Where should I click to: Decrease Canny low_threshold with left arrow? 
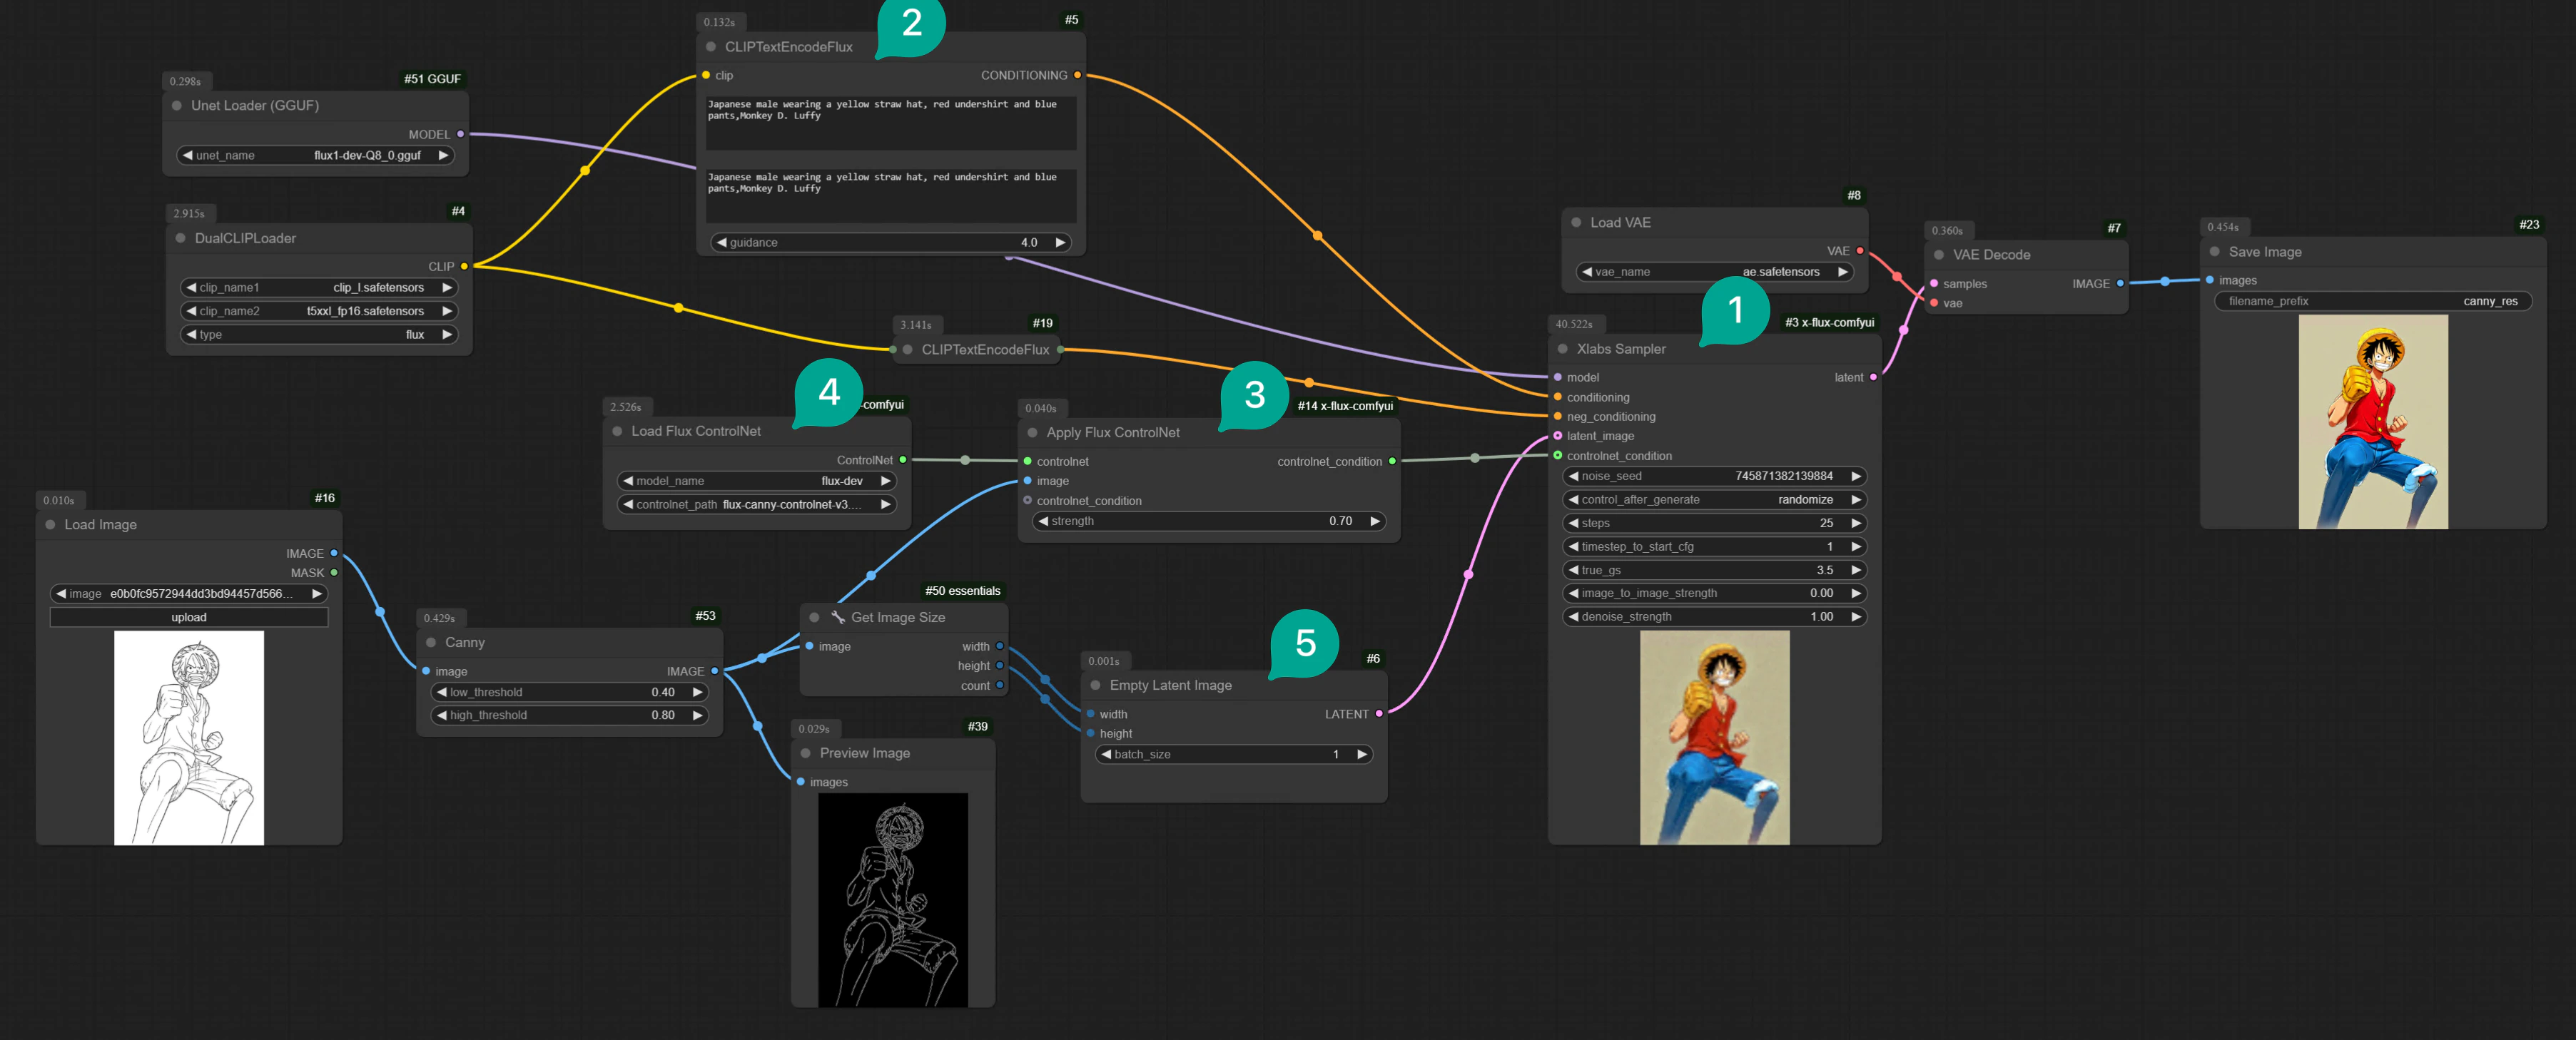[441, 692]
